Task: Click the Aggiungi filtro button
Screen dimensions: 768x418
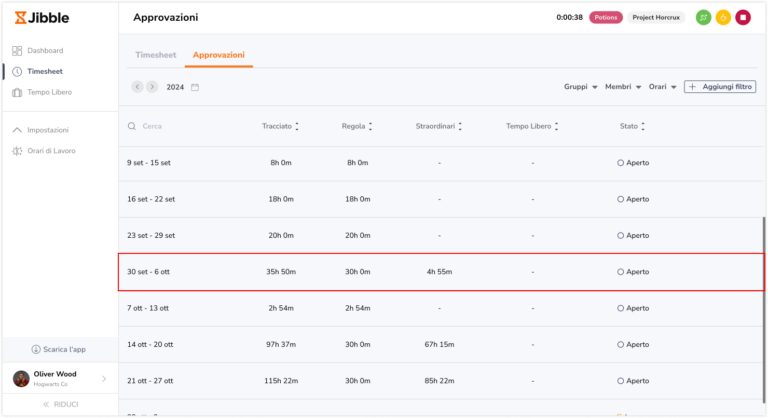Action: 720,87
